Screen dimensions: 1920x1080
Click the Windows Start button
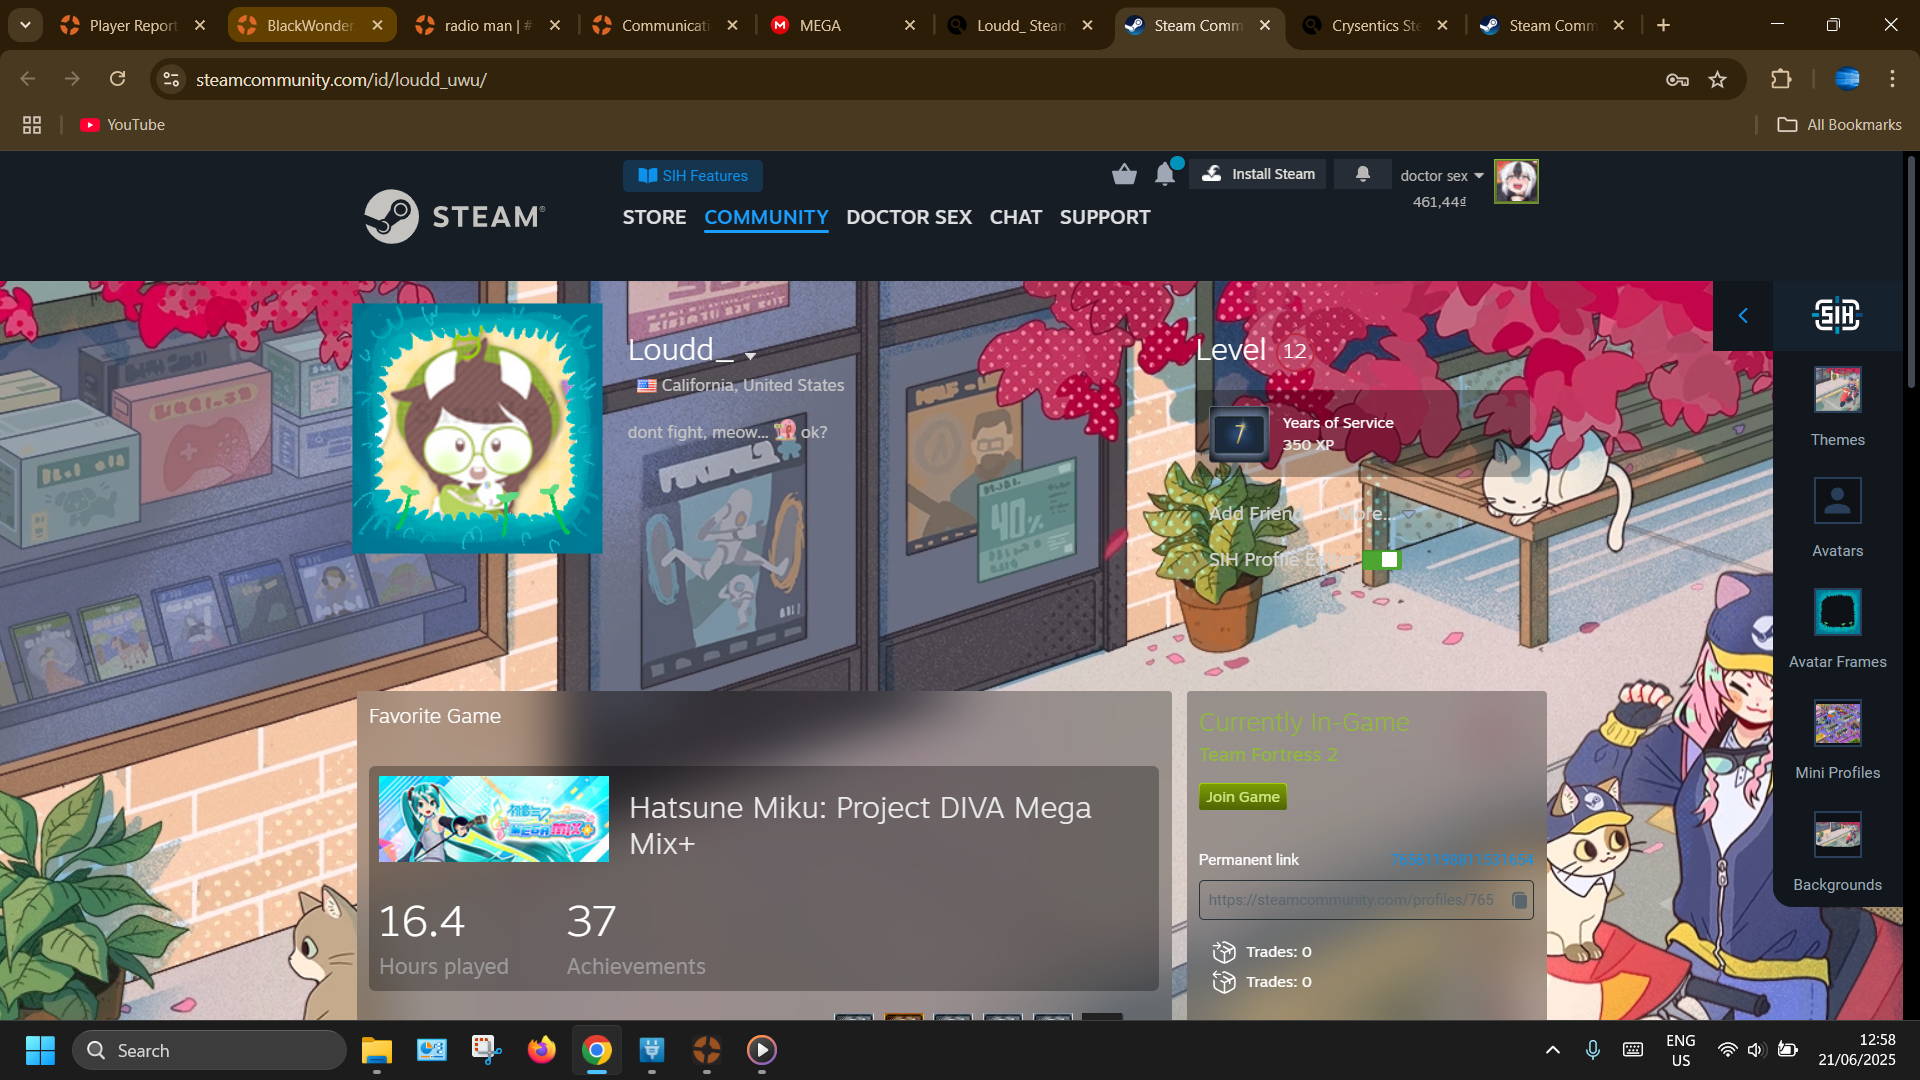(x=40, y=1050)
